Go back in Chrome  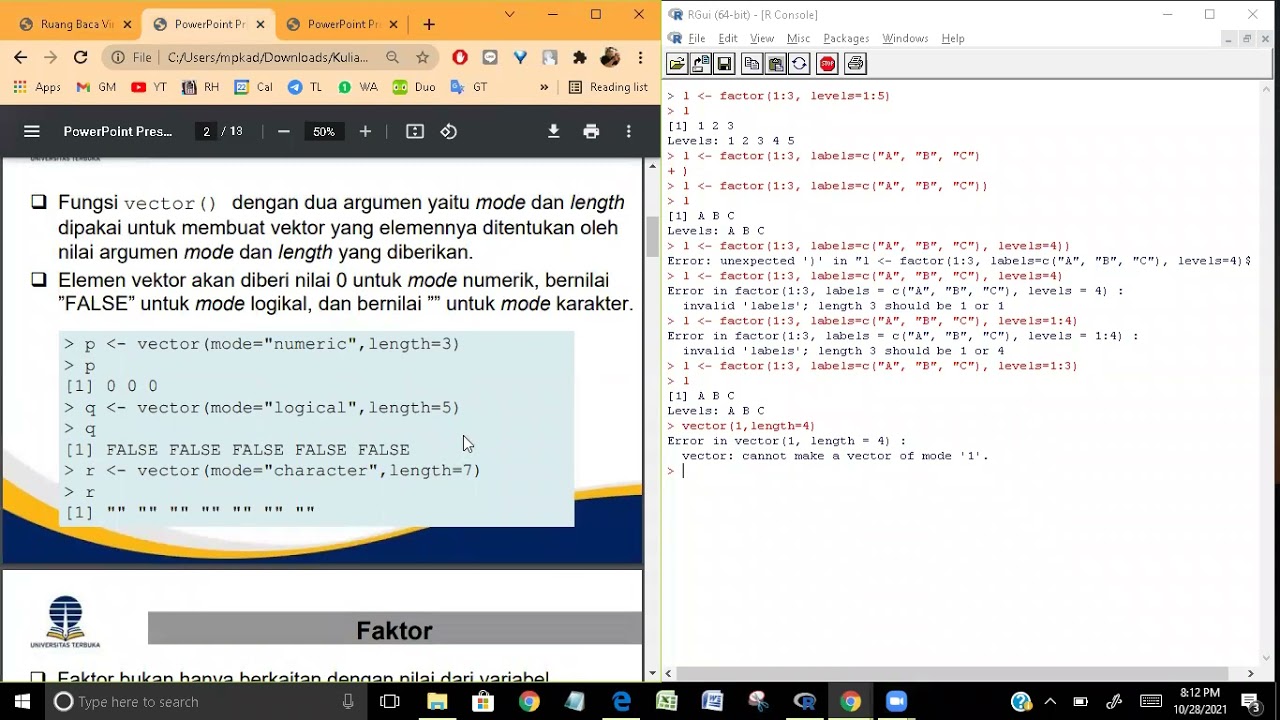(x=20, y=57)
